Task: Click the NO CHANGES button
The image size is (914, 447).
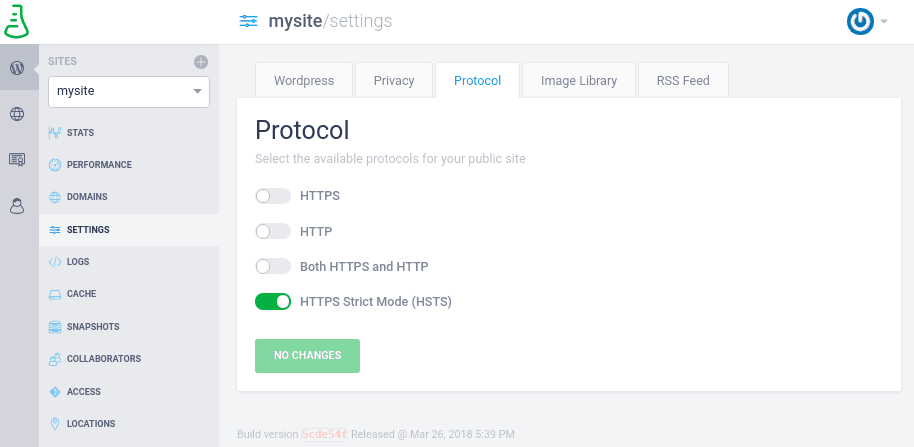Action: [307, 356]
